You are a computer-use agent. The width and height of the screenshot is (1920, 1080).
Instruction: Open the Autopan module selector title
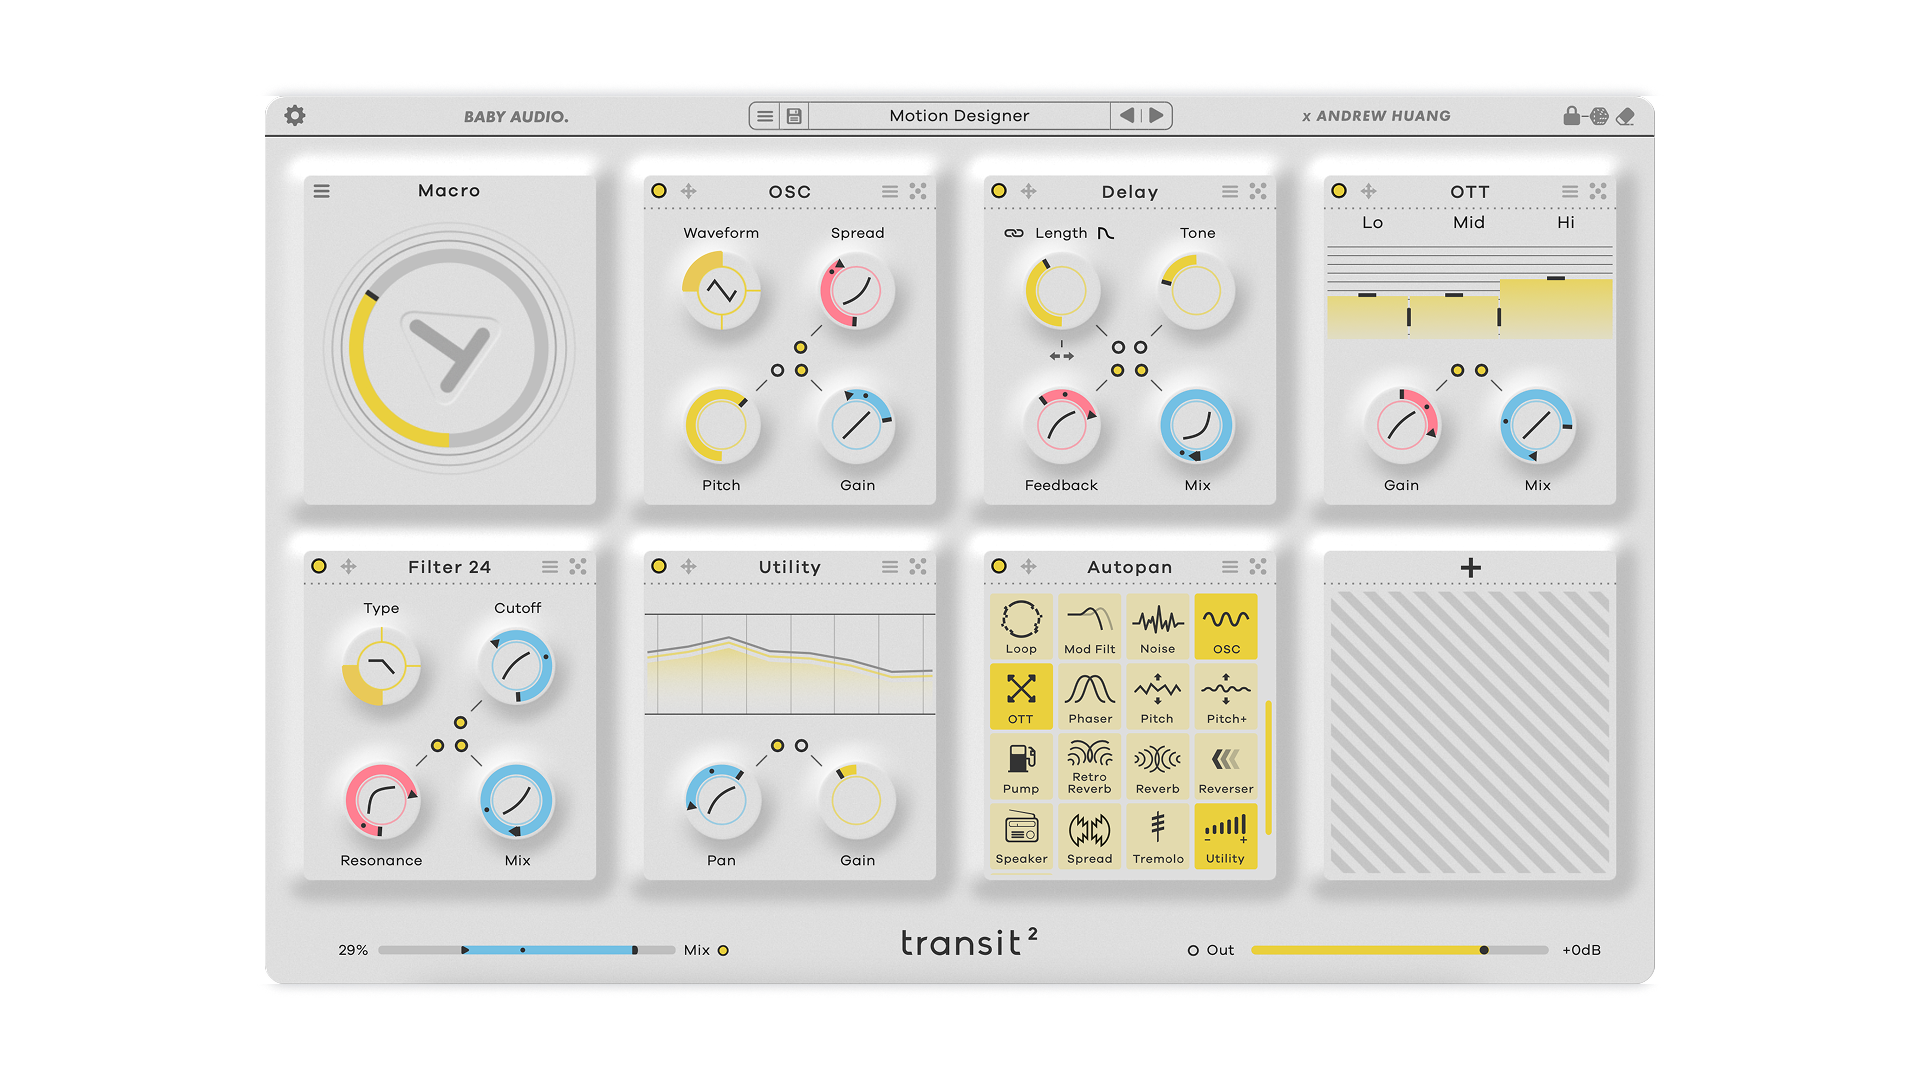(x=1129, y=567)
